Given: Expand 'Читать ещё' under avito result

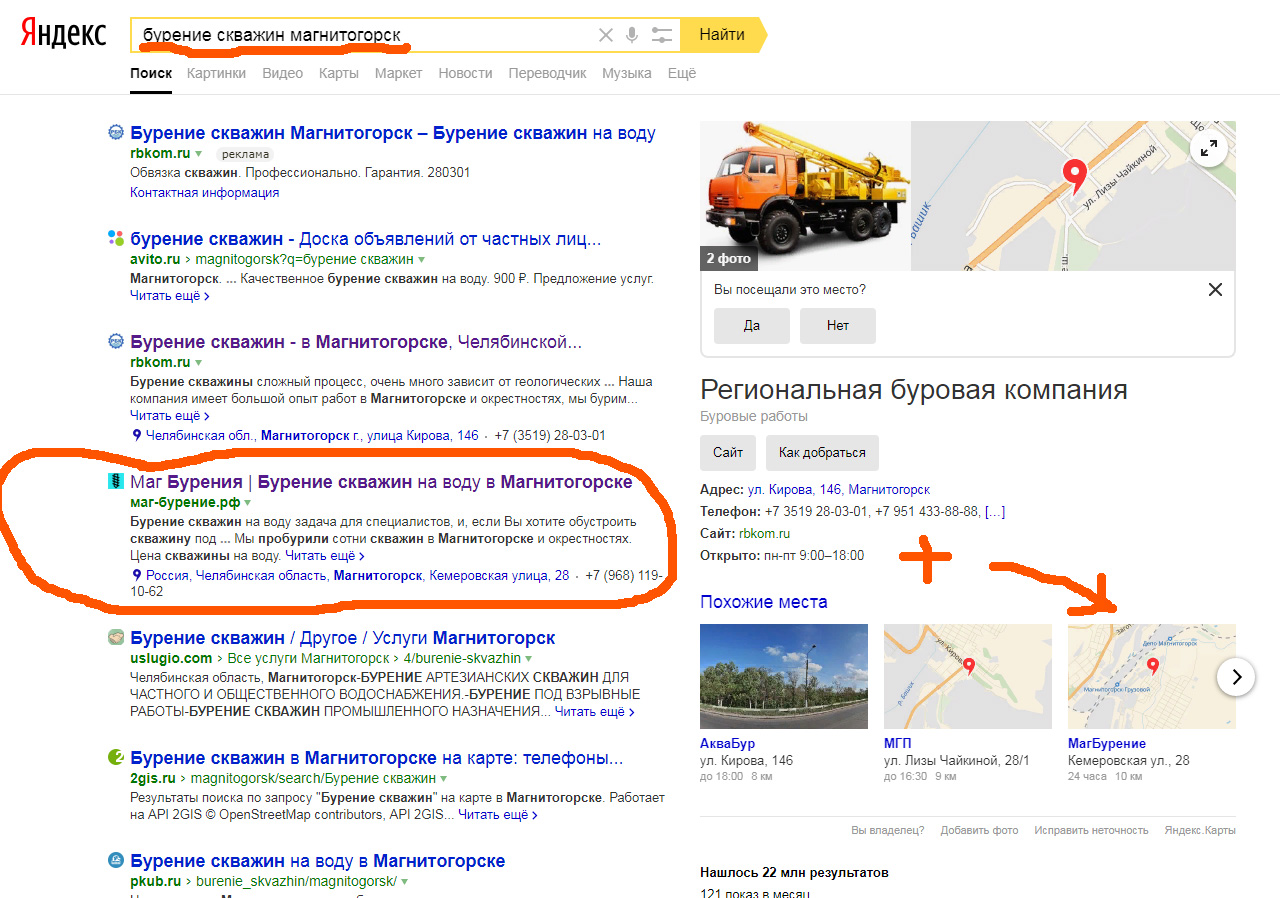Looking at the screenshot, I should pos(169,296).
